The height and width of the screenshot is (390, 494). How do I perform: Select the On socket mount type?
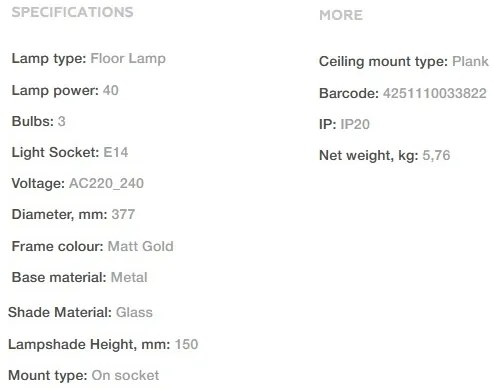point(125,375)
